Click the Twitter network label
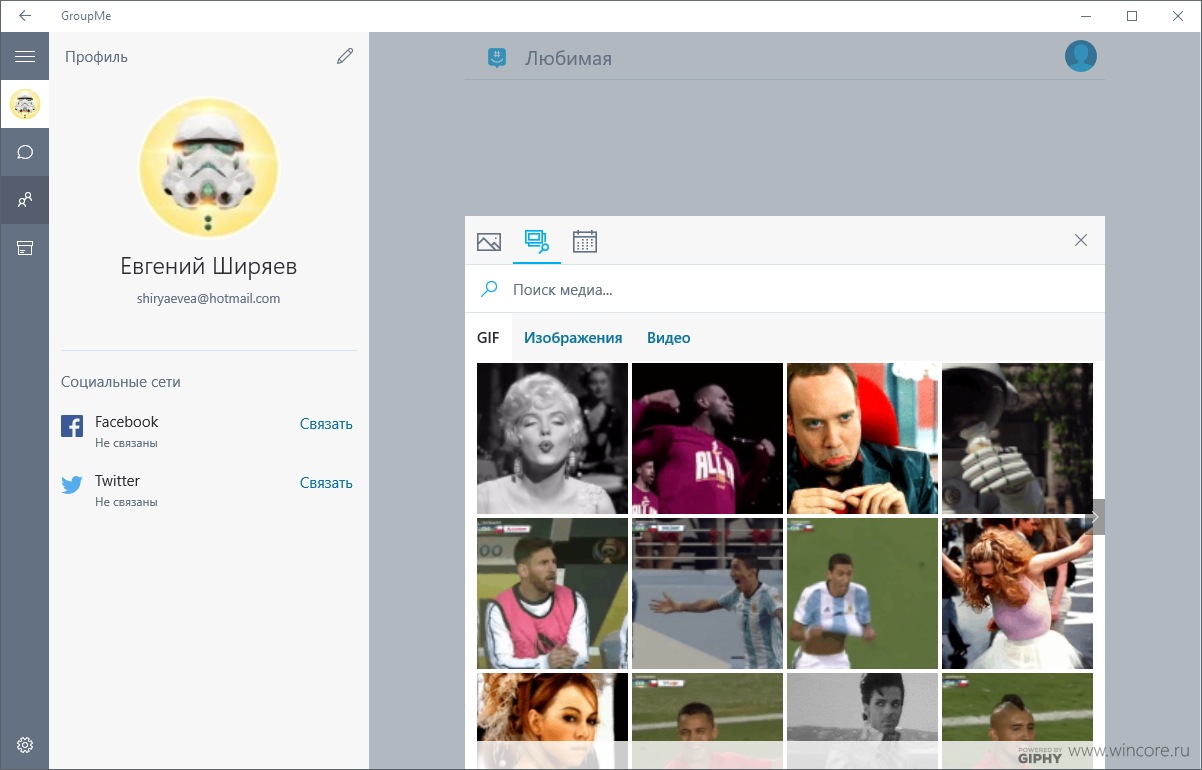The width and height of the screenshot is (1202, 770). click(117, 481)
